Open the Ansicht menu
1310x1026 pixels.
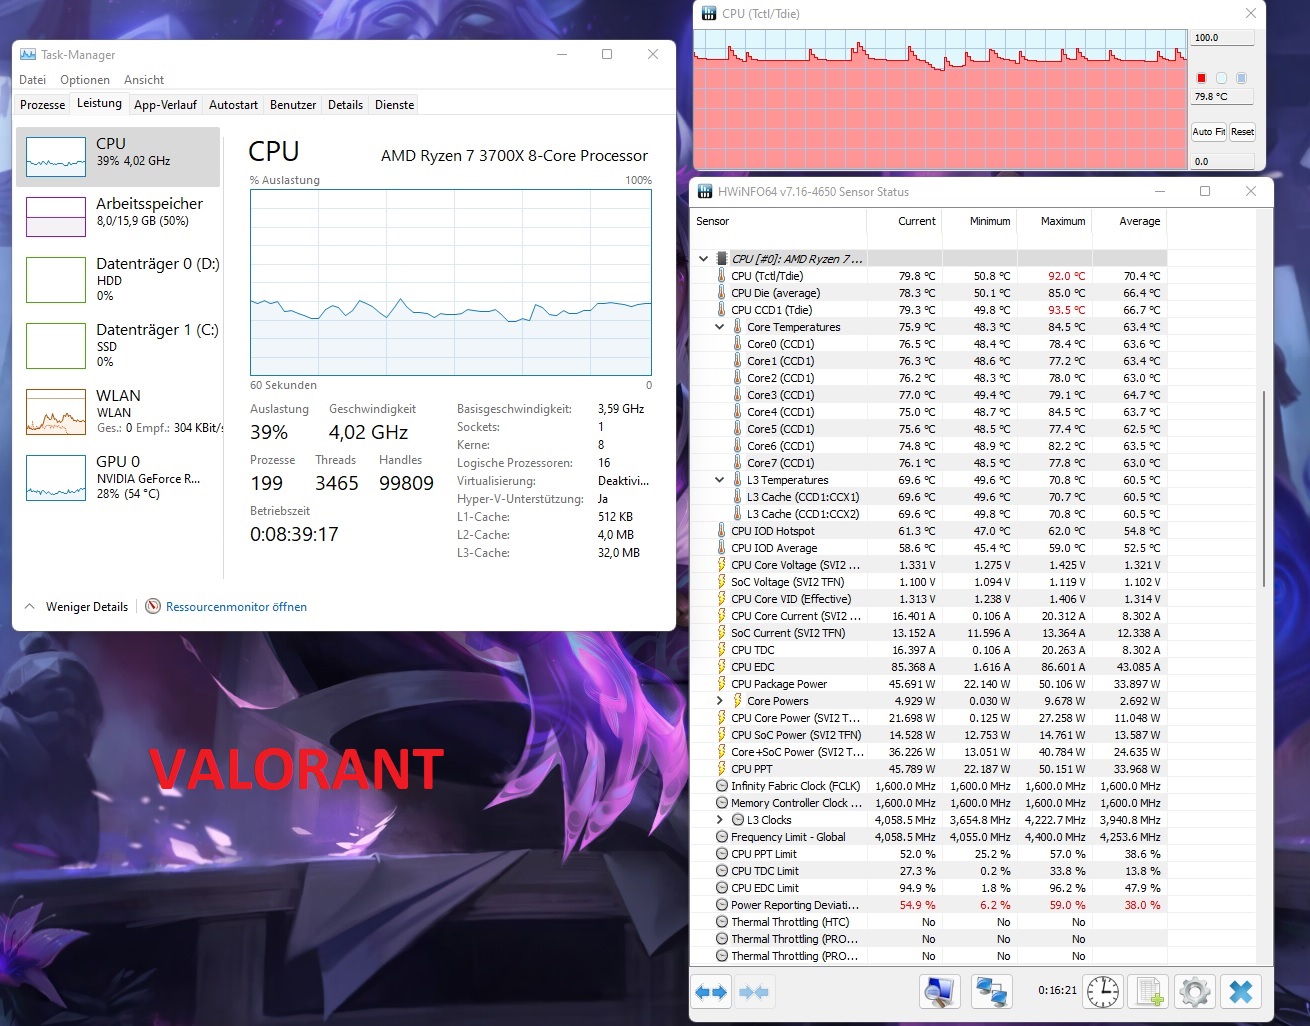click(x=144, y=80)
